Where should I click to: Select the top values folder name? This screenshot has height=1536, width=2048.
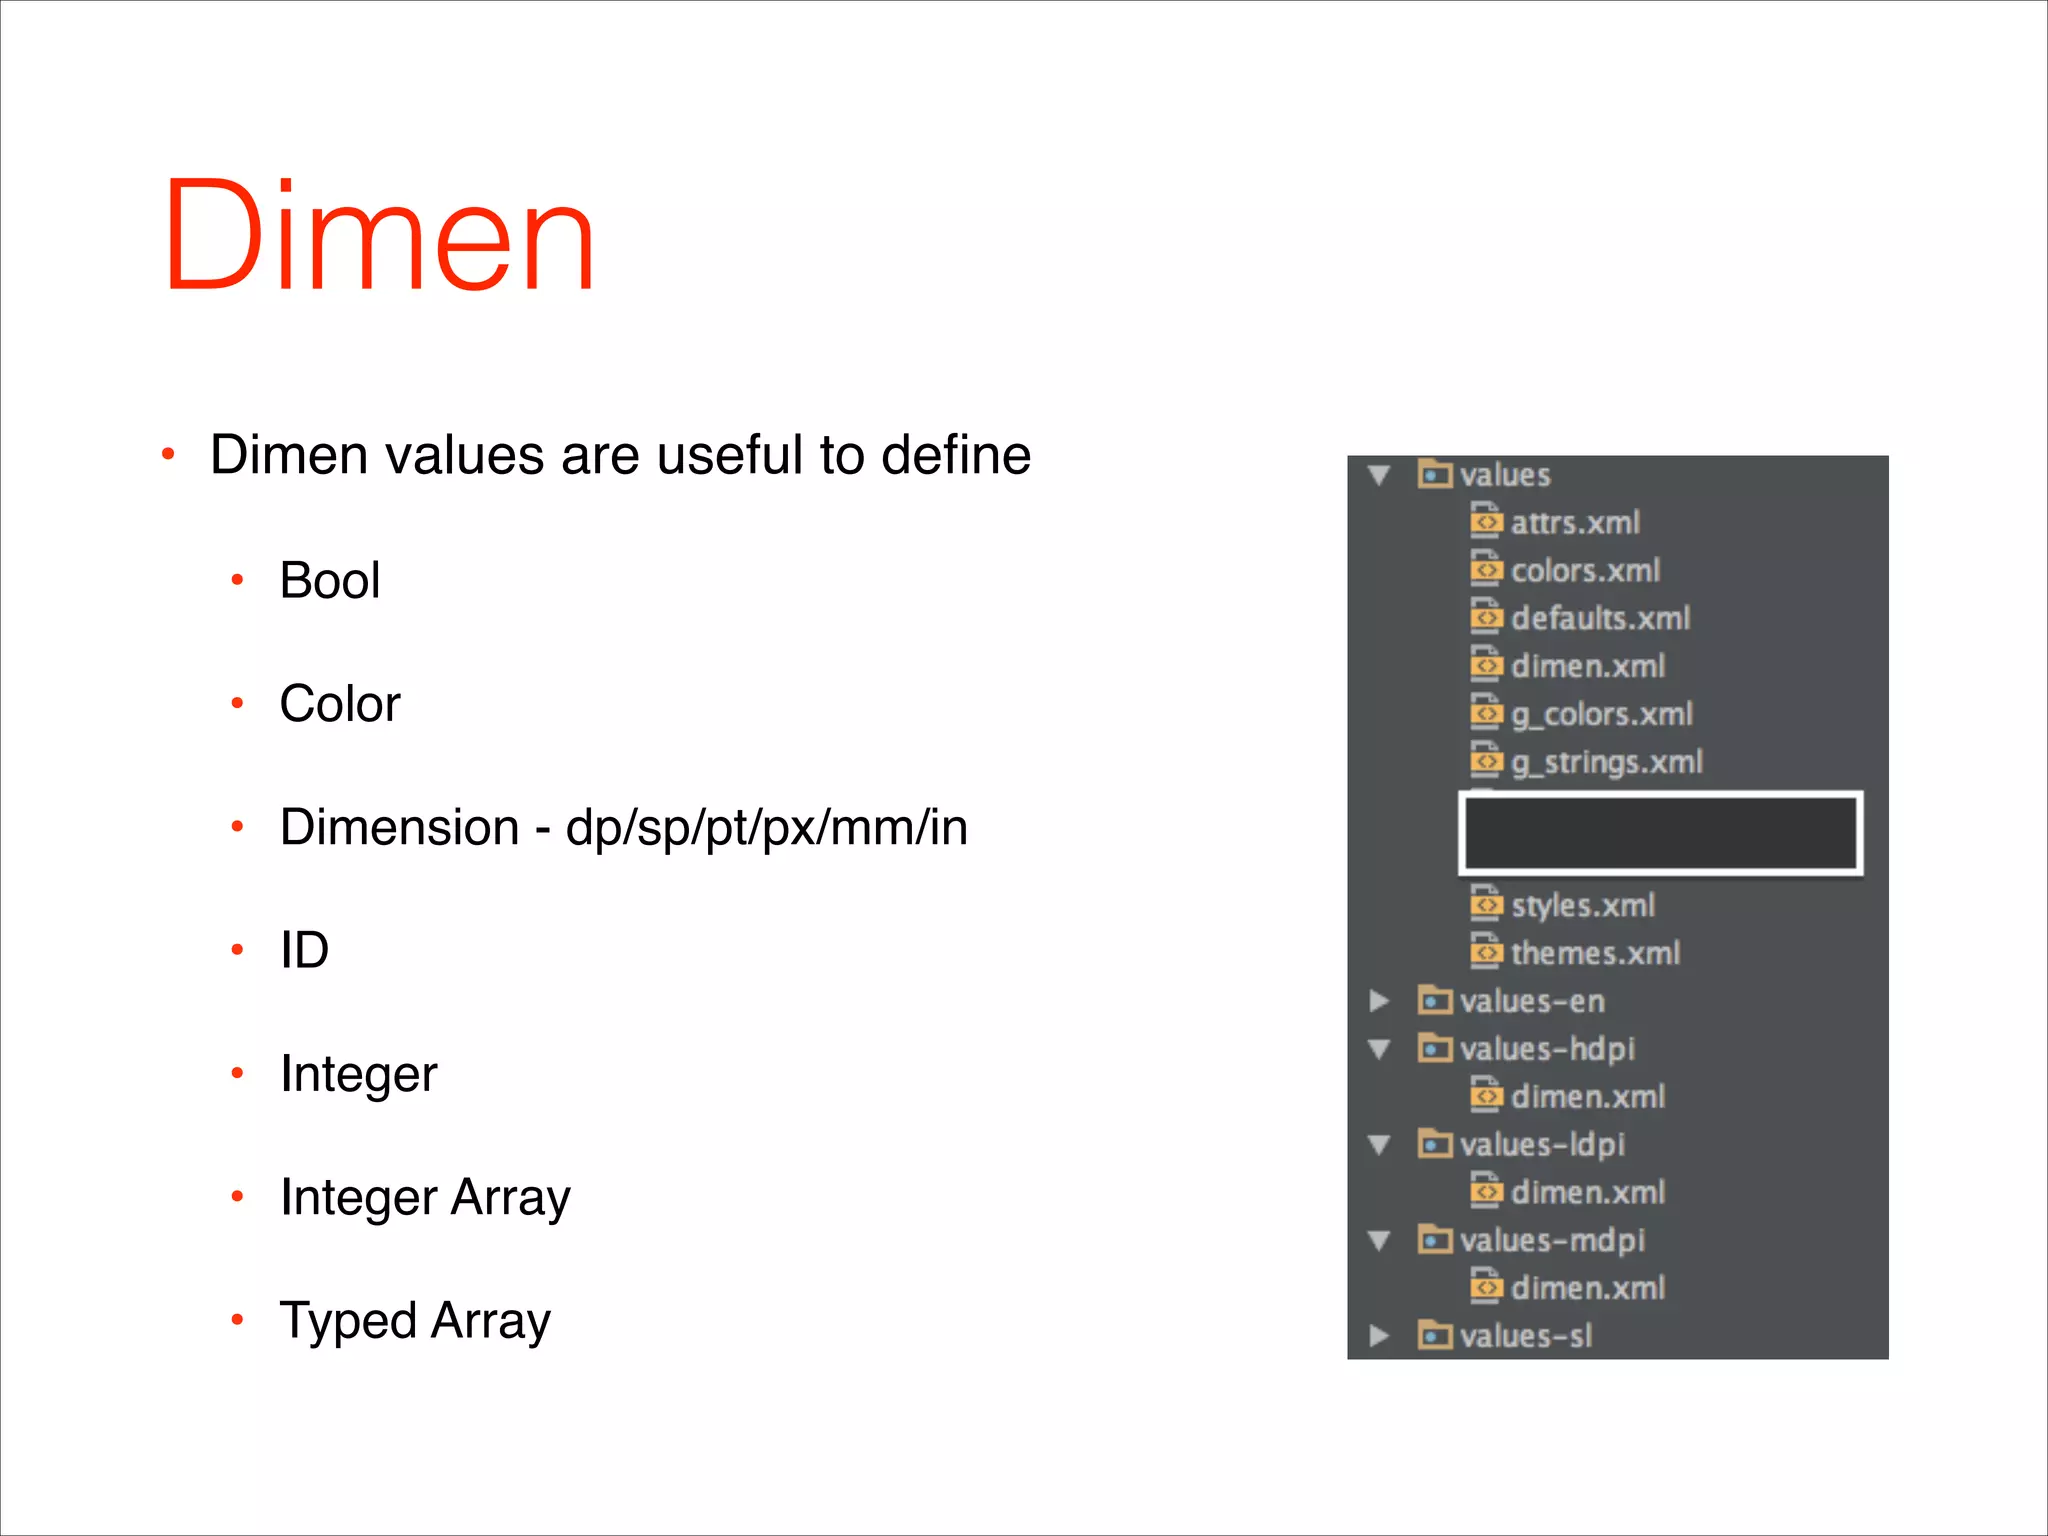click(1505, 475)
